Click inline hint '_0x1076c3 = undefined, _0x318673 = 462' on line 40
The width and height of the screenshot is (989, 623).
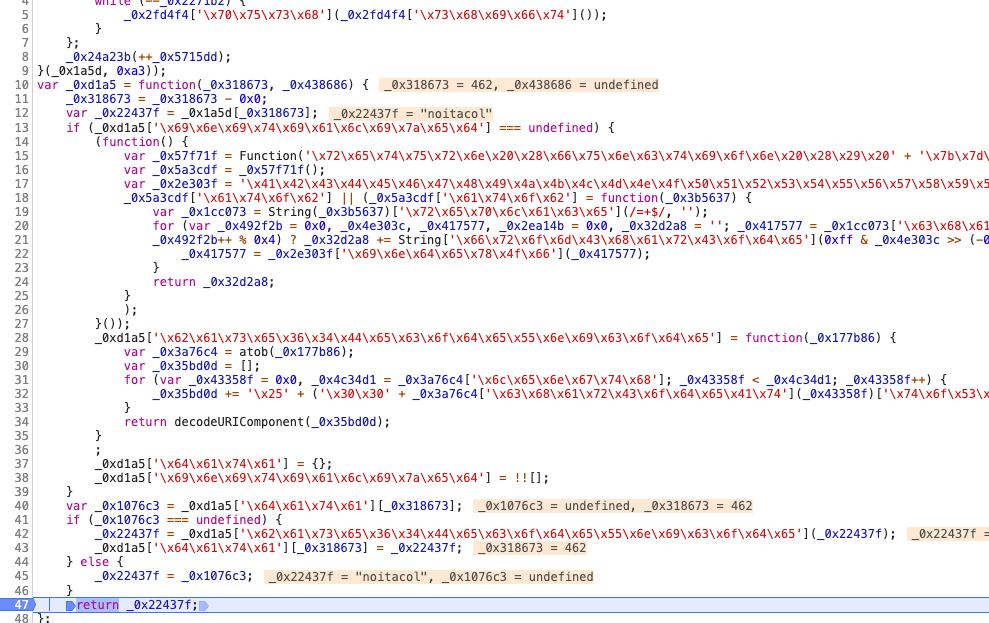click(612, 506)
